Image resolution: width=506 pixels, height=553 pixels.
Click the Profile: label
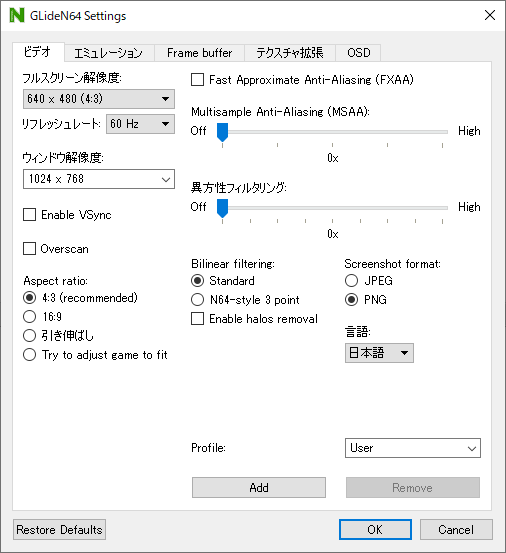pyautogui.click(x=208, y=448)
